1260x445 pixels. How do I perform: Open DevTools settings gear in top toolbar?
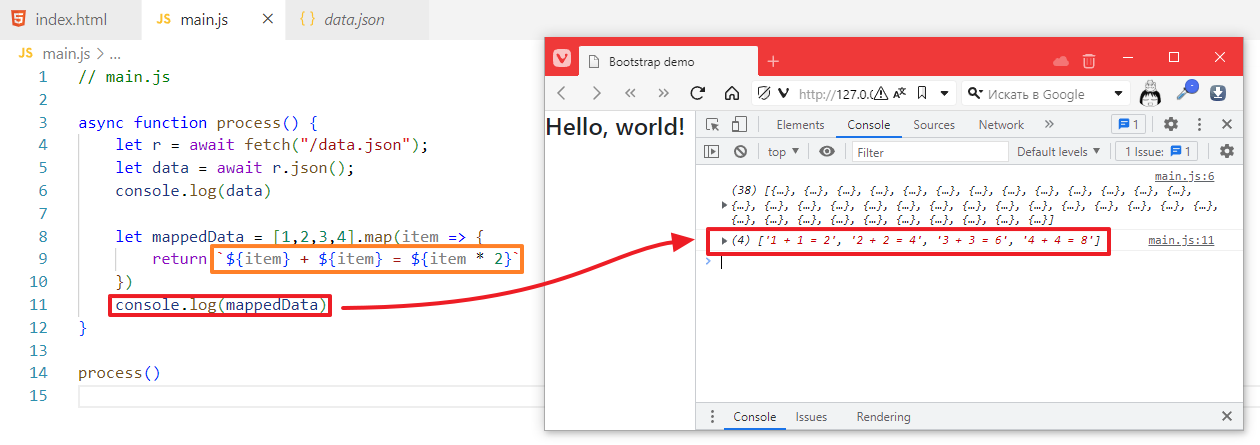pos(1171,125)
